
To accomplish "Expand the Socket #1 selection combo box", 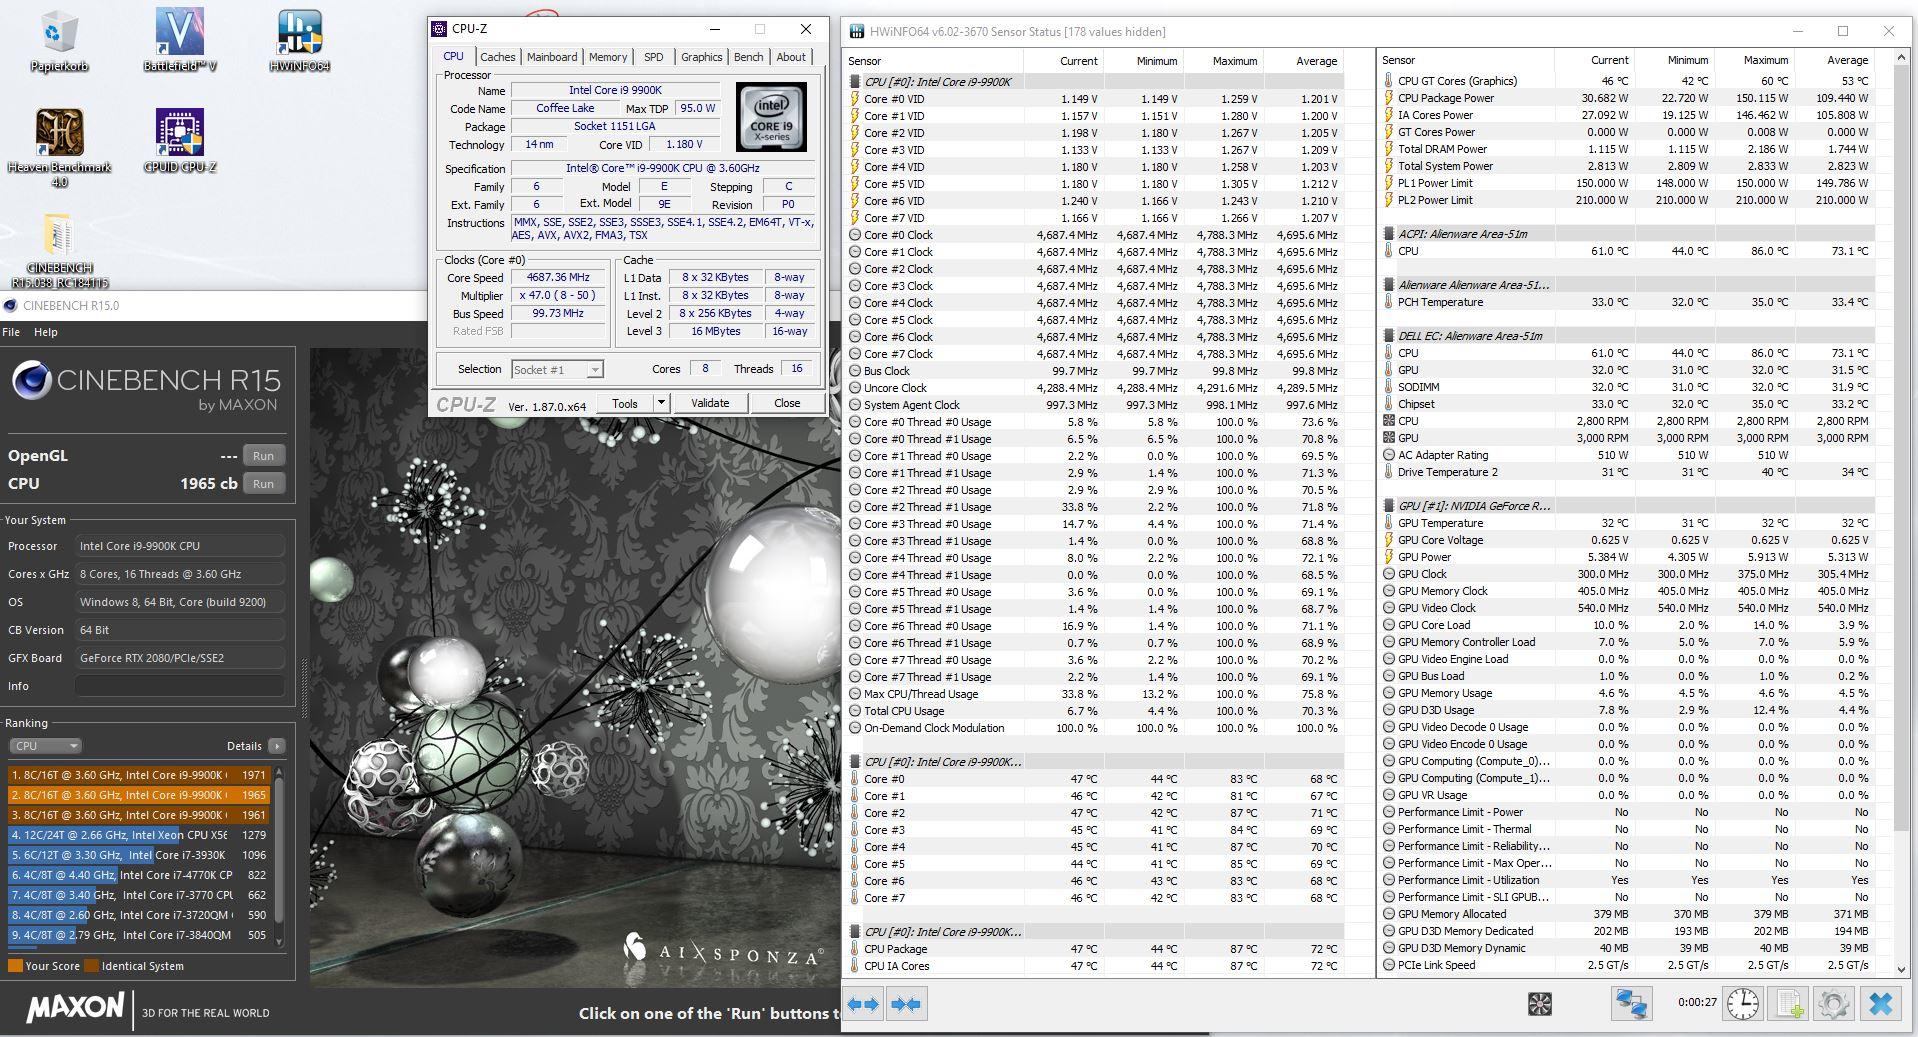I will pos(557,369).
